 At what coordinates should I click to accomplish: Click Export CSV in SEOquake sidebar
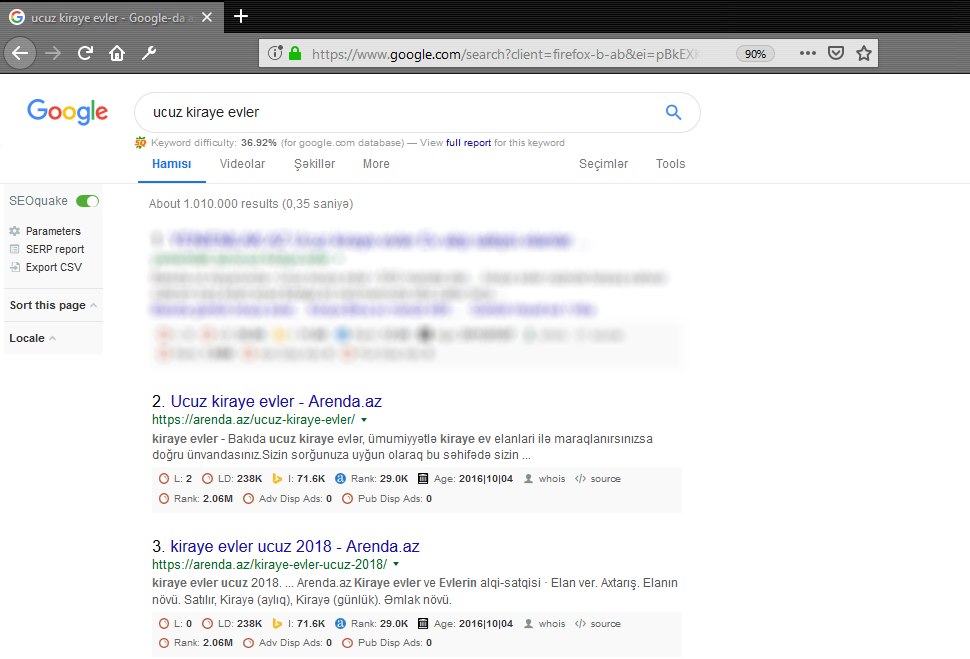53,267
